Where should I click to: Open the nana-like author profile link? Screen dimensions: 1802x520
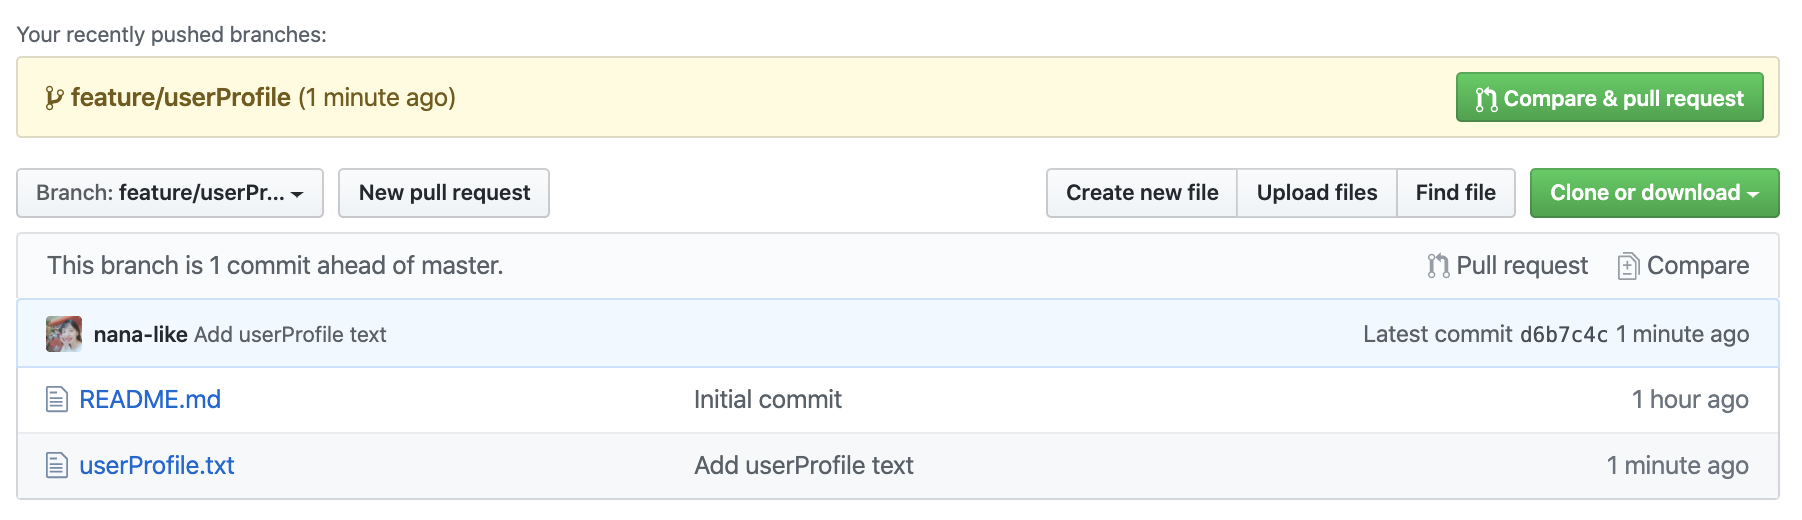pyautogui.click(x=141, y=335)
